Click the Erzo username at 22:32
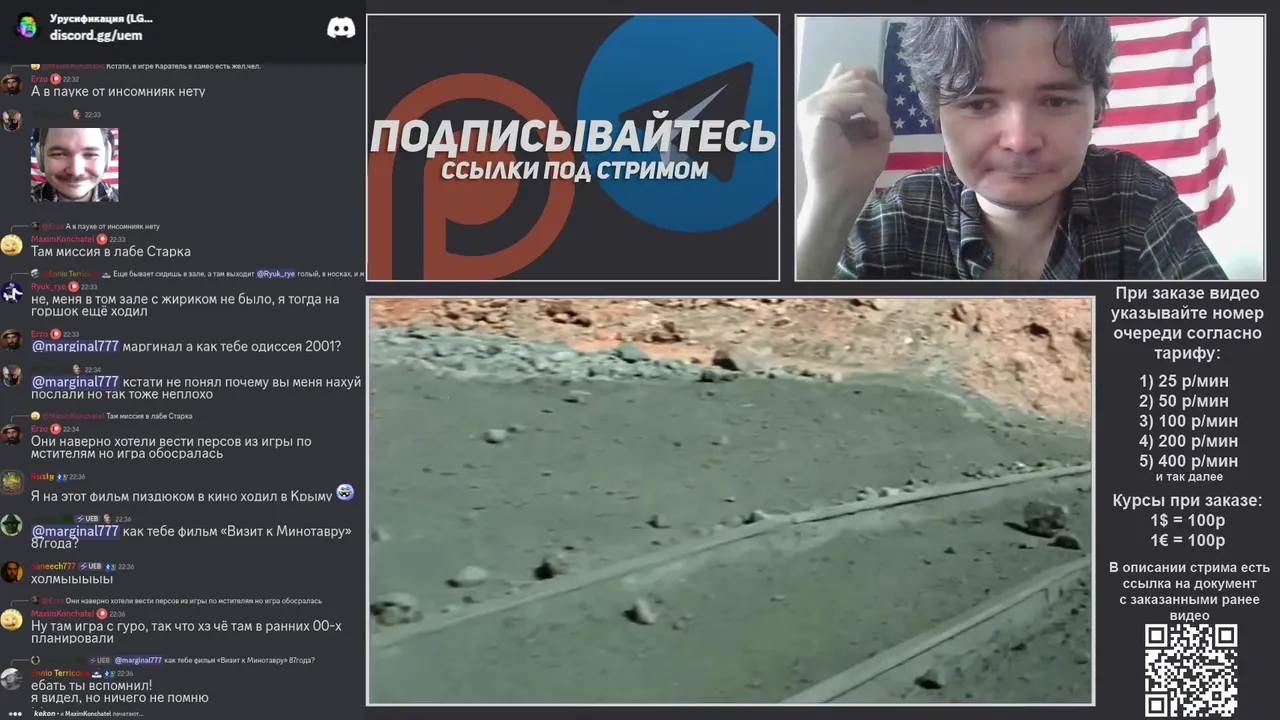The width and height of the screenshot is (1280, 720). tap(39, 78)
